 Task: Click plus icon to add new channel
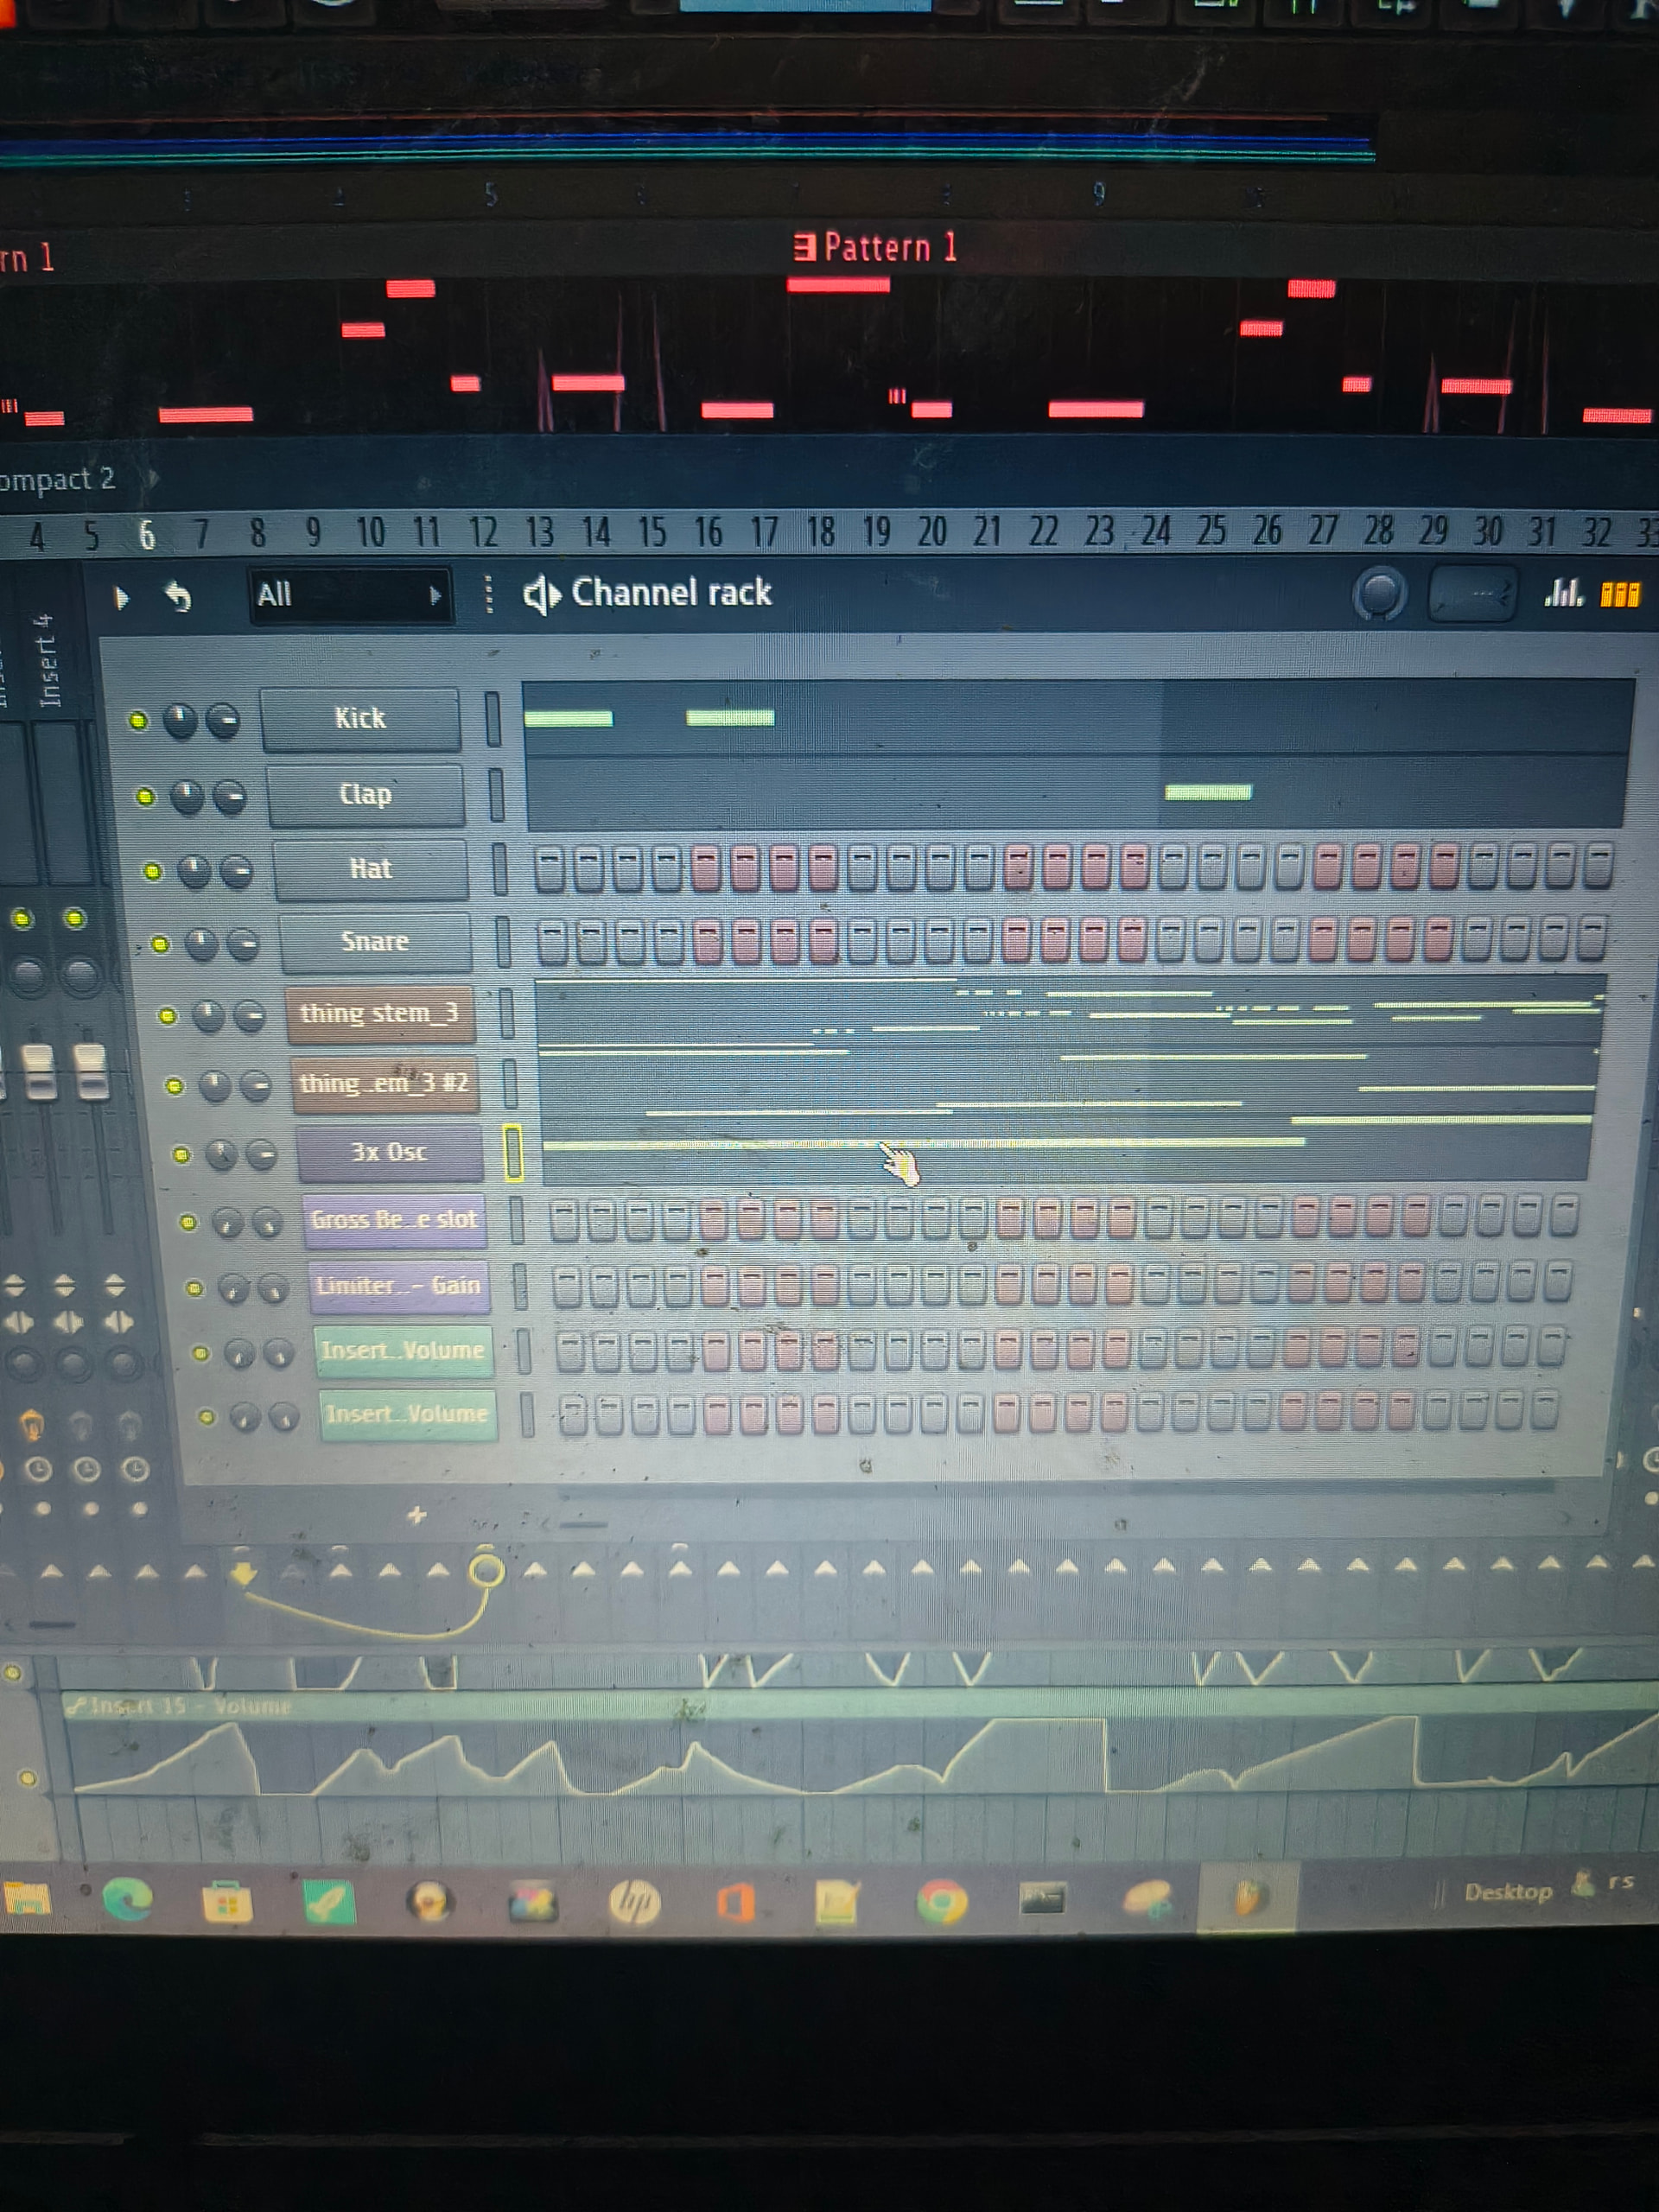click(x=416, y=1516)
